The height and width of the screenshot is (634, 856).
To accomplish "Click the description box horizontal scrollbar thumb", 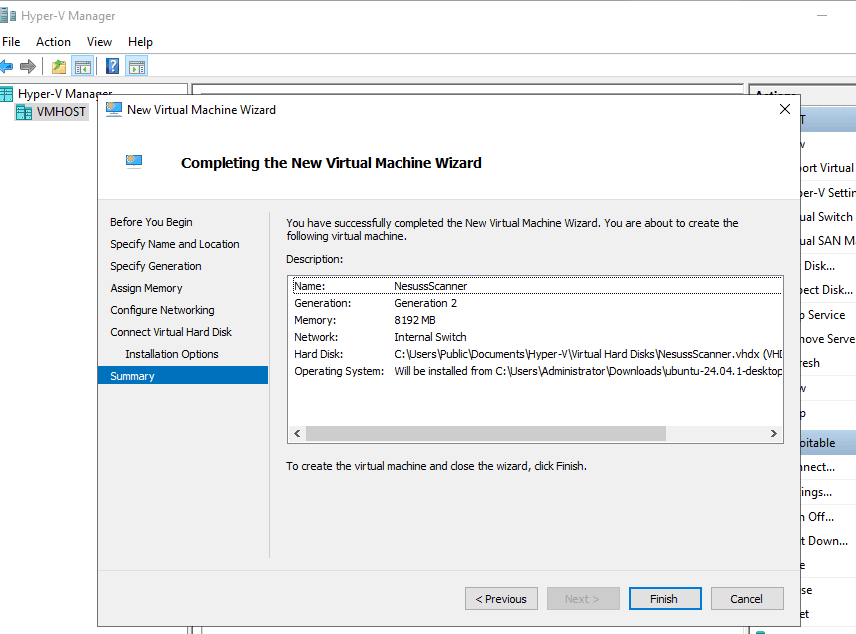I will tap(486, 434).
